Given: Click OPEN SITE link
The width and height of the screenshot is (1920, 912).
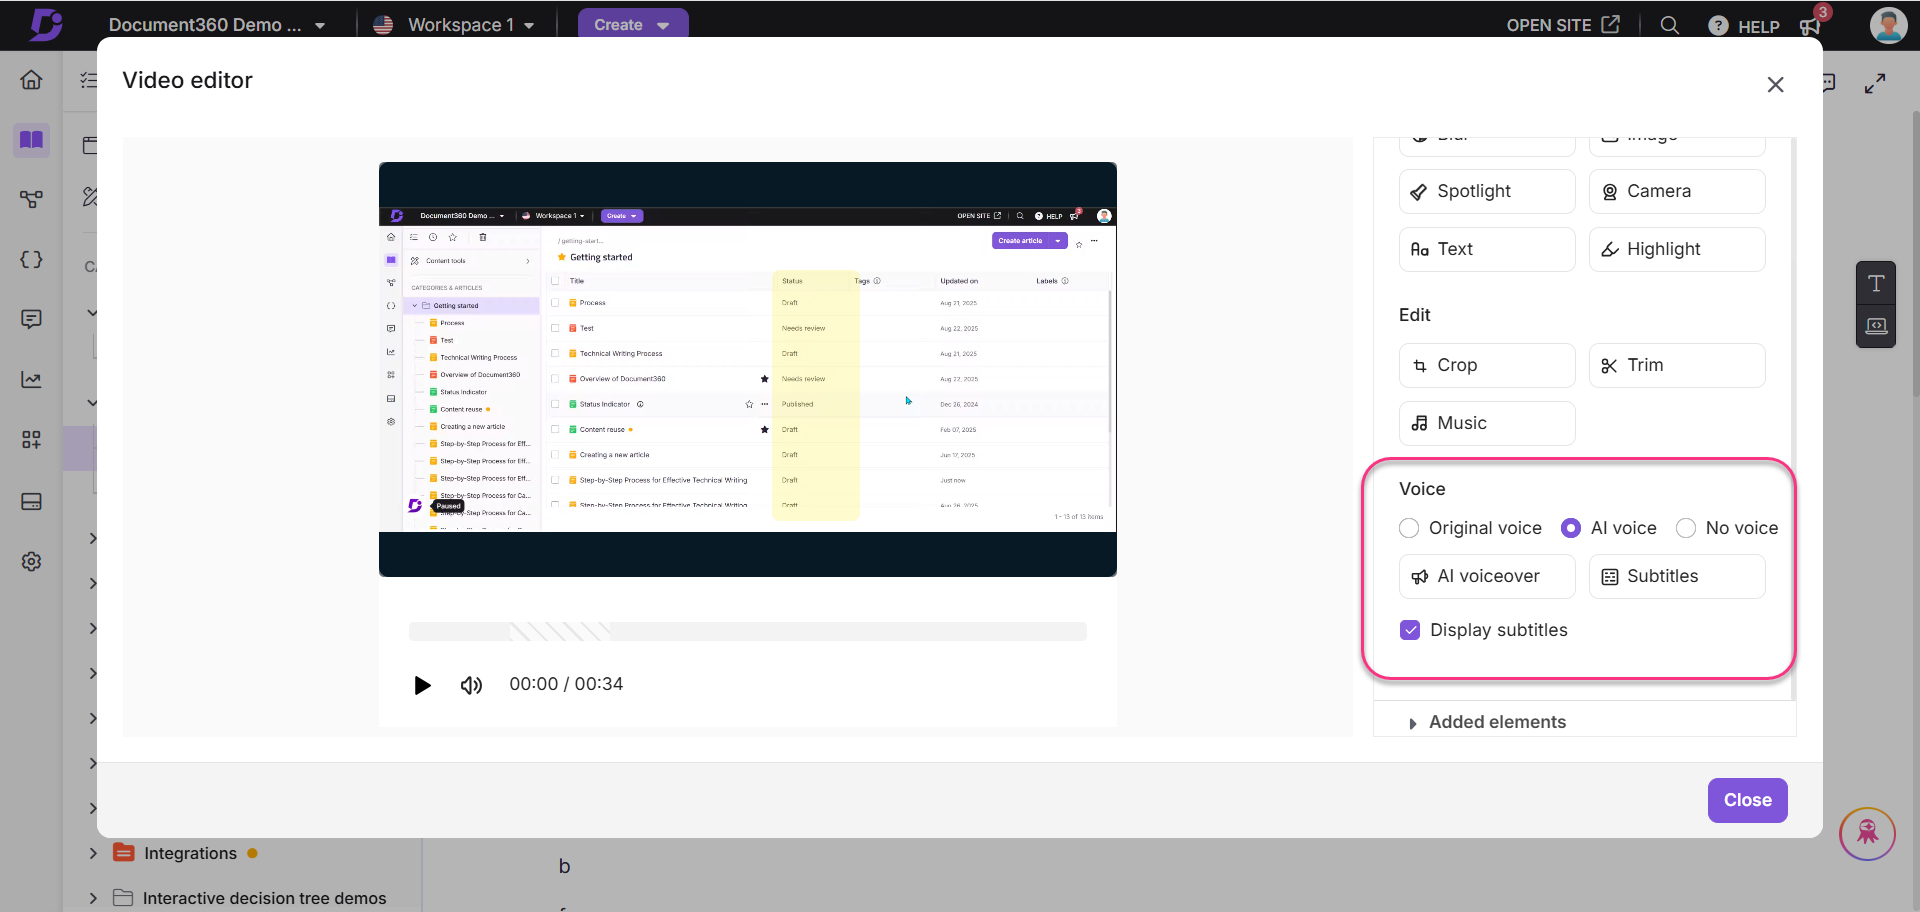Looking at the screenshot, I should point(1563,25).
